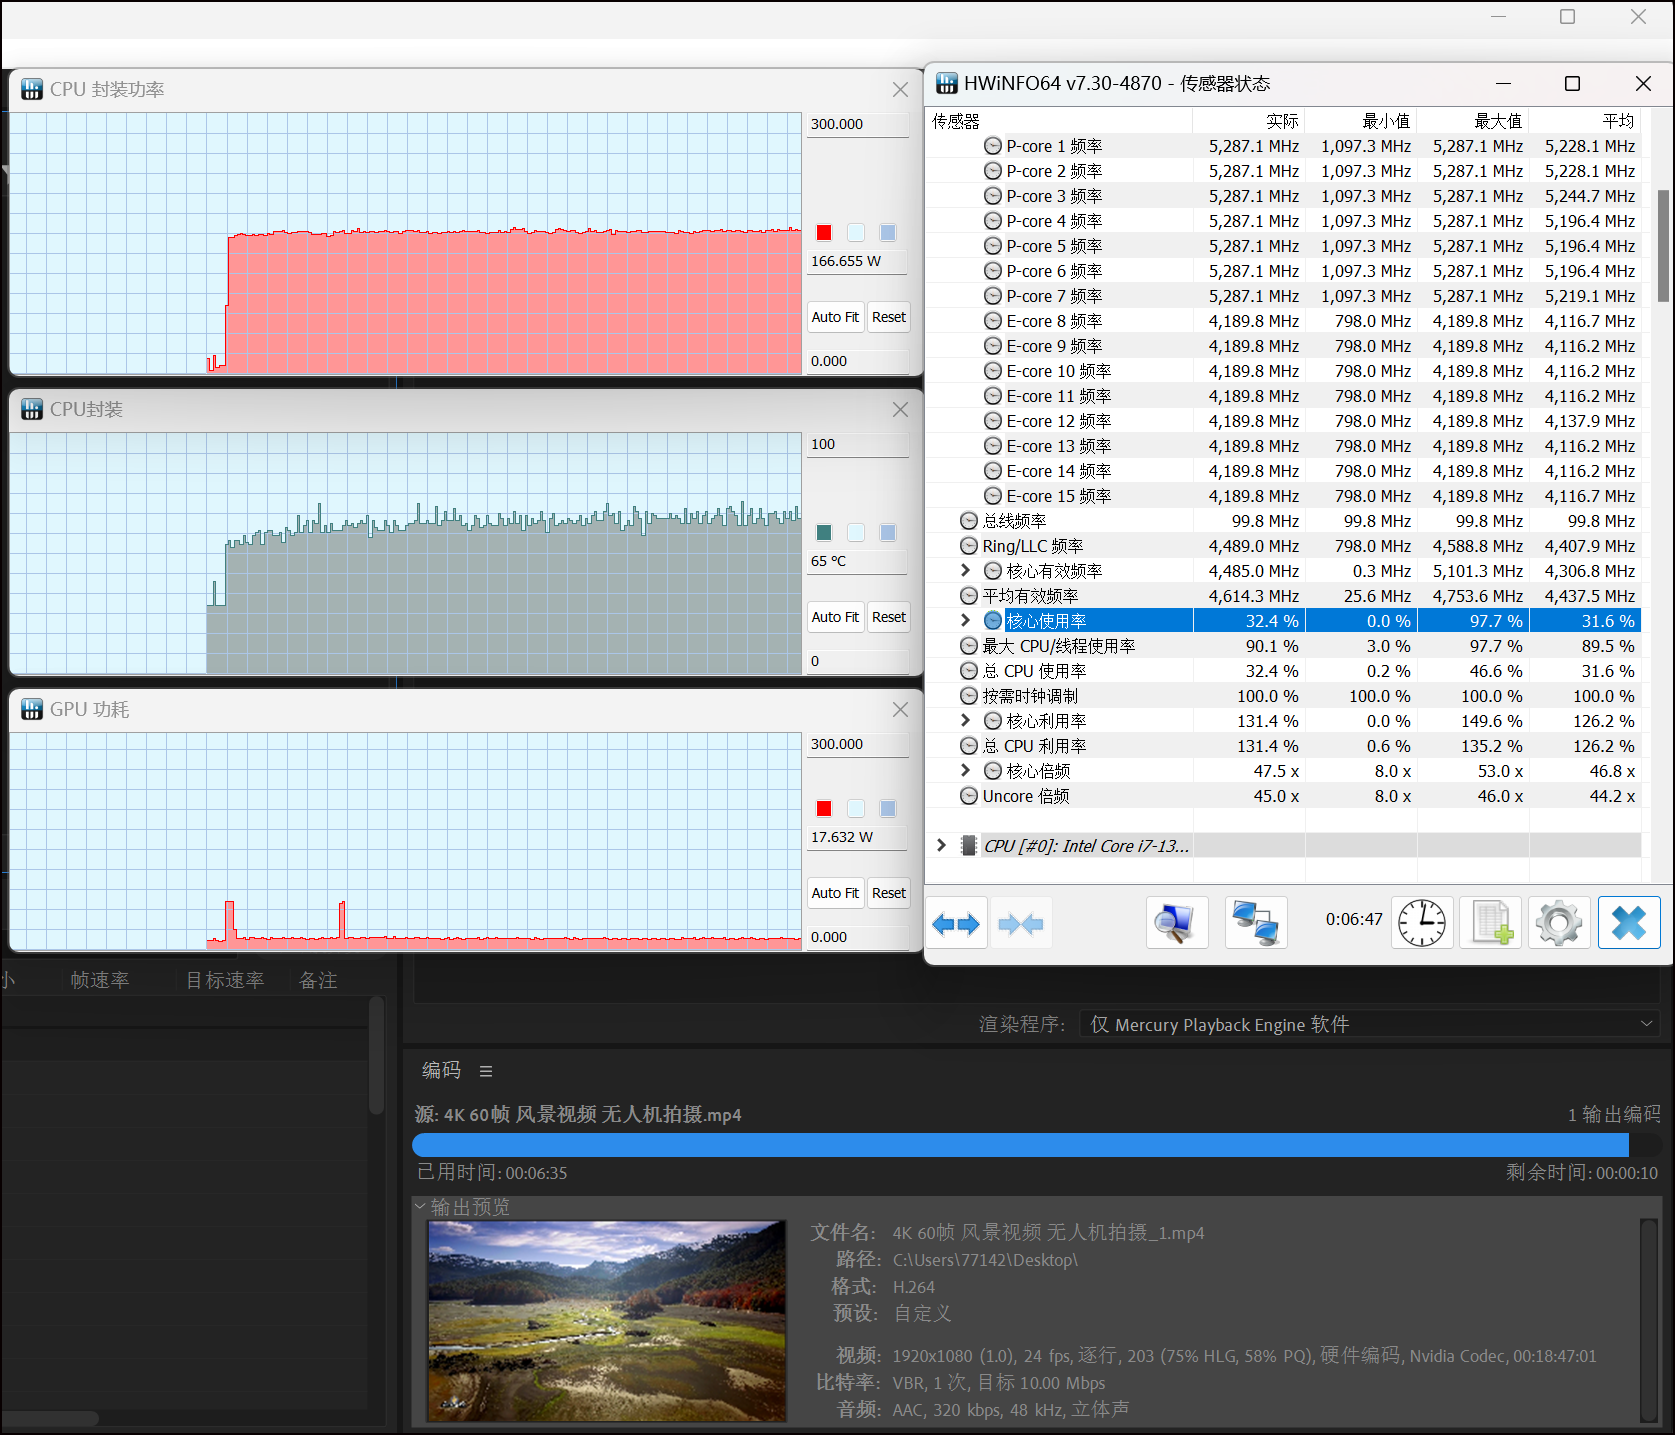Screen dimensions: 1675x1435
Task: Click Auto Fit in the CPU 封装功率 panel
Action: [835, 317]
